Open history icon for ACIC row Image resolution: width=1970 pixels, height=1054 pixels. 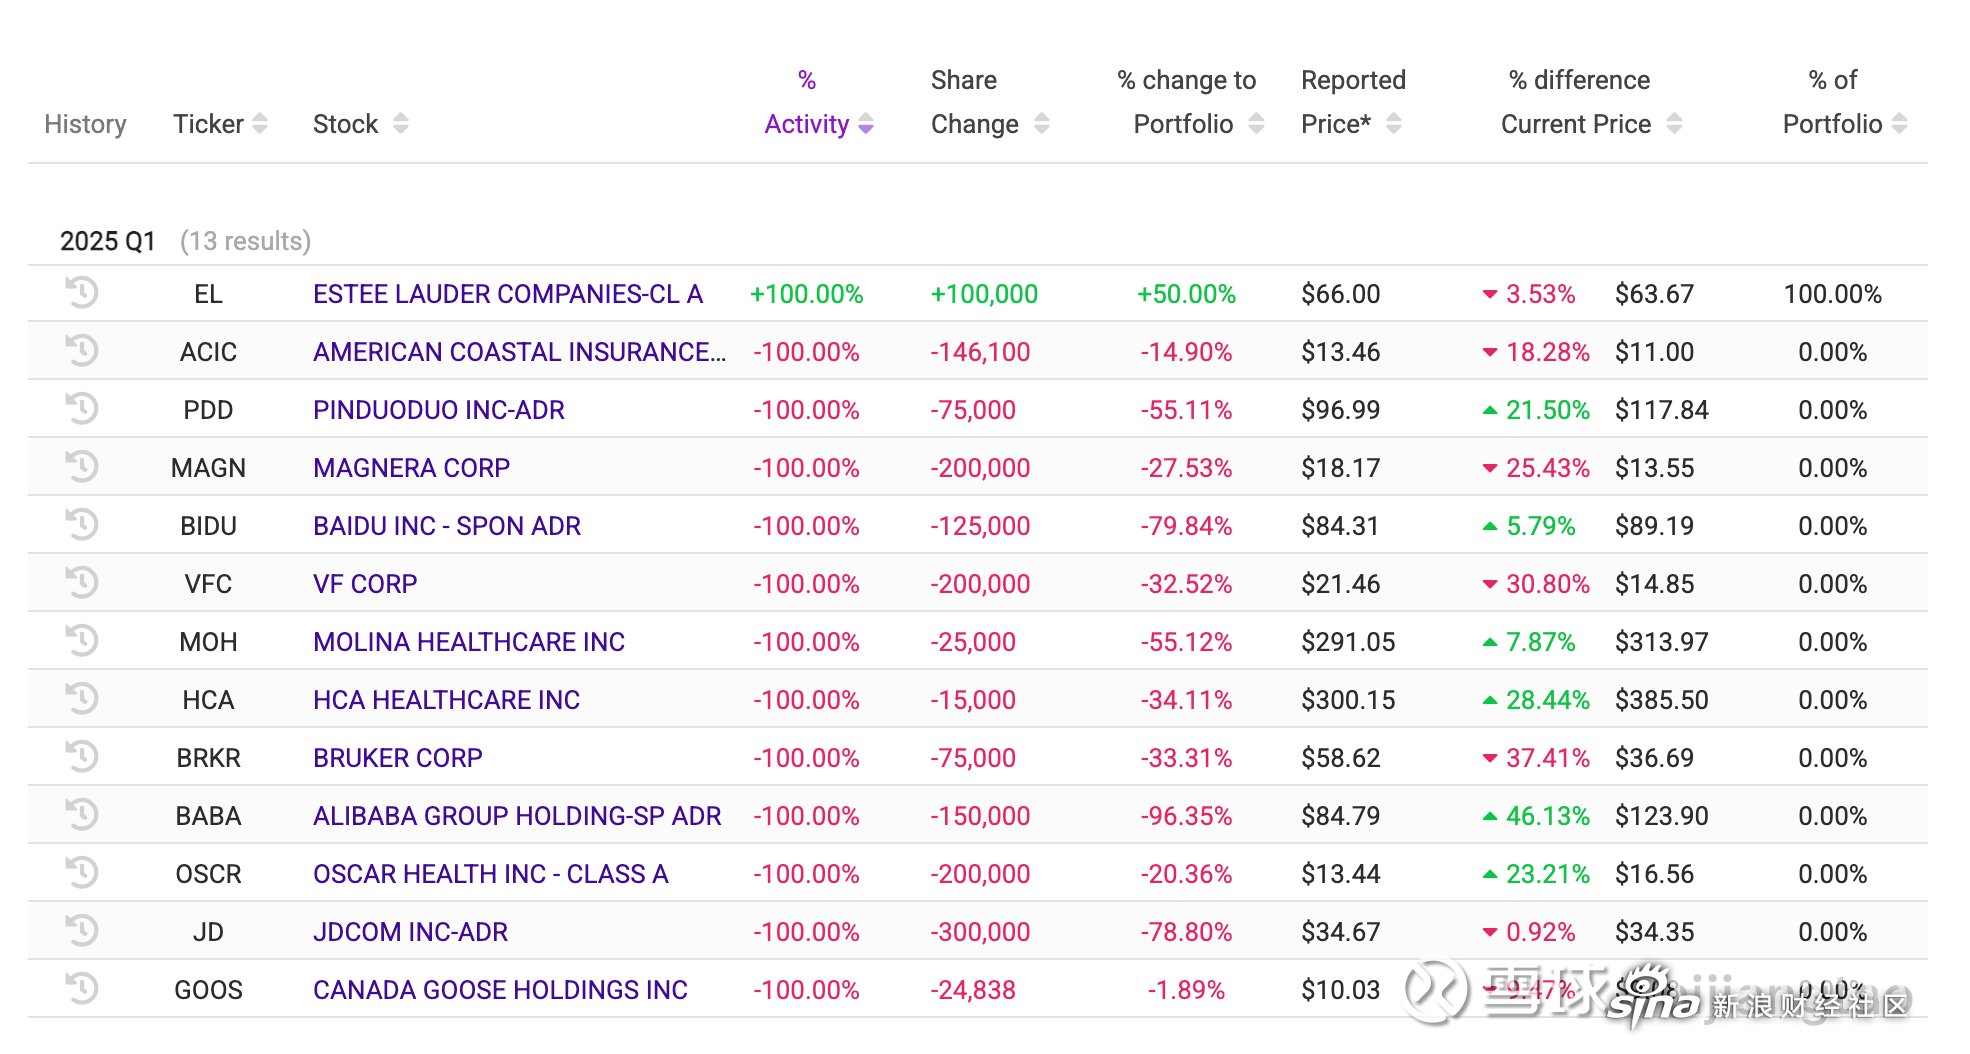pyautogui.click(x=82, y=350)
